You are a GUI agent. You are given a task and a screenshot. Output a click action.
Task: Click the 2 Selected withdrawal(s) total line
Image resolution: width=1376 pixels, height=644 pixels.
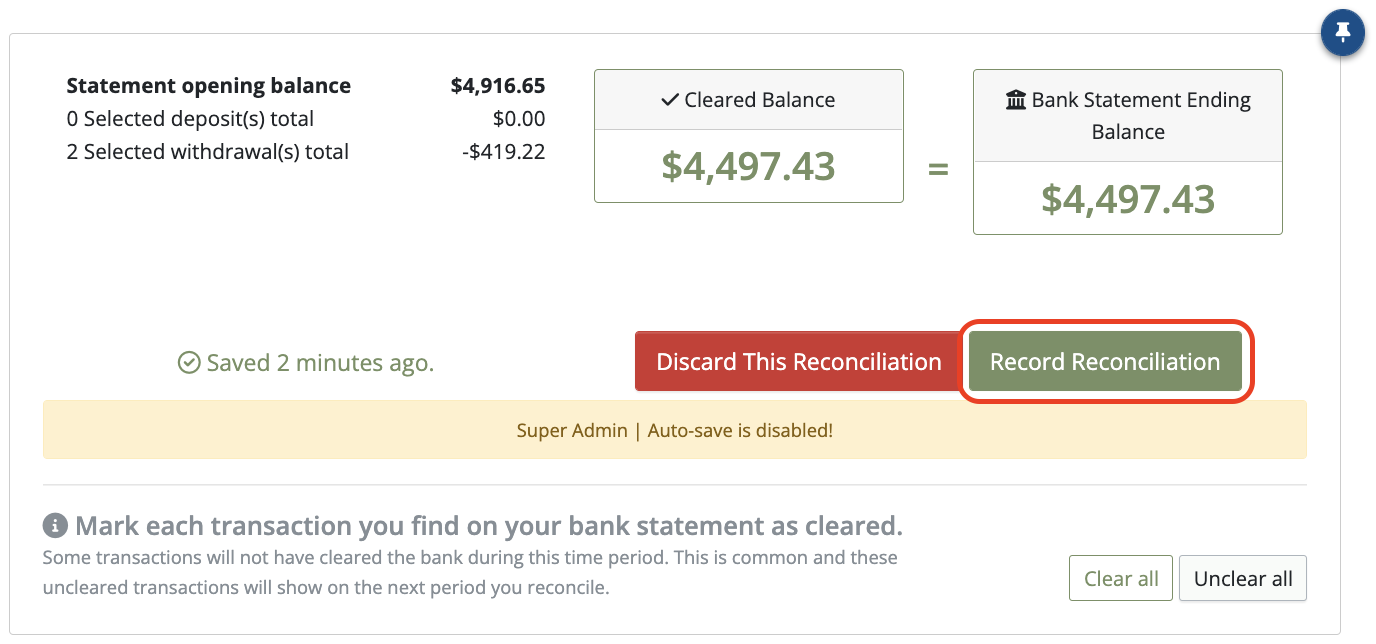click(207, 152)
